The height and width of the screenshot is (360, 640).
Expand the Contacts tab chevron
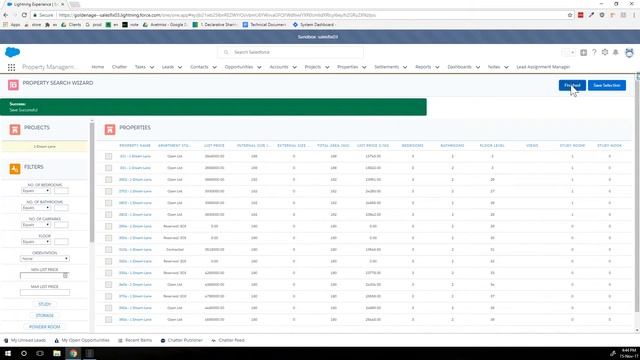click(x=214, y=67)
